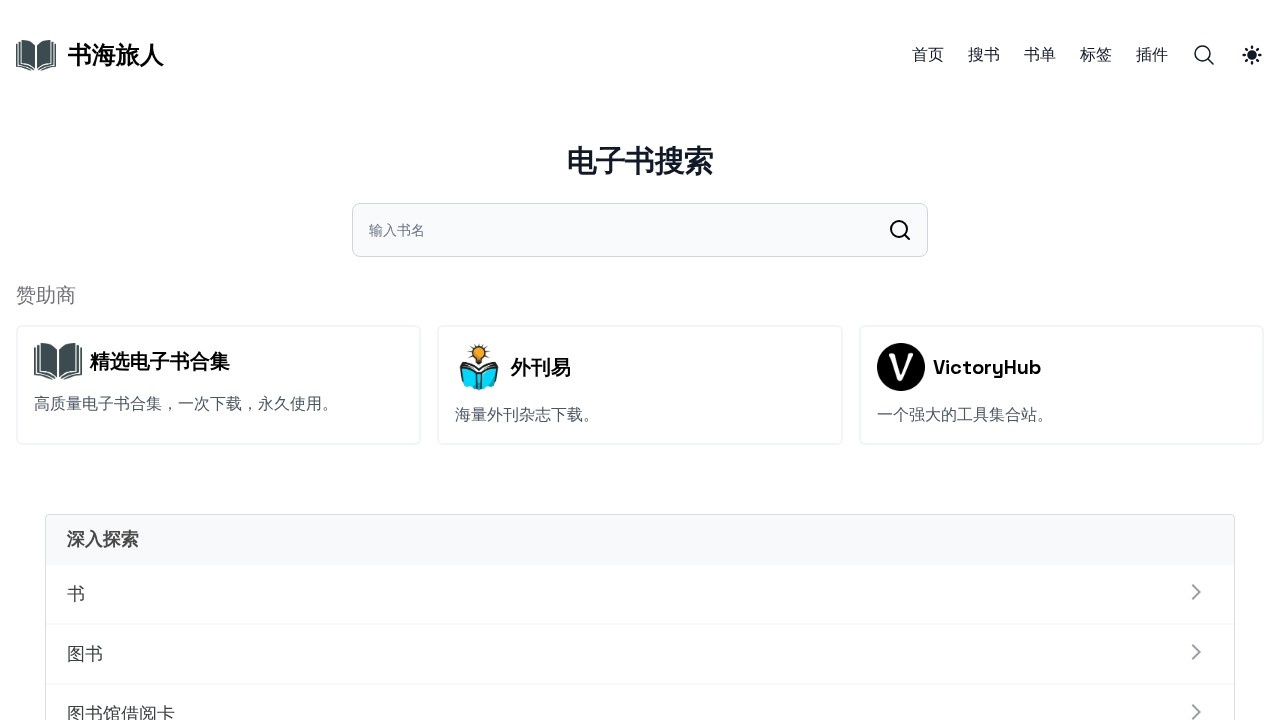Click the magnifier icon inside the search box
The image size is (1280, 720).
click(899, 230)
